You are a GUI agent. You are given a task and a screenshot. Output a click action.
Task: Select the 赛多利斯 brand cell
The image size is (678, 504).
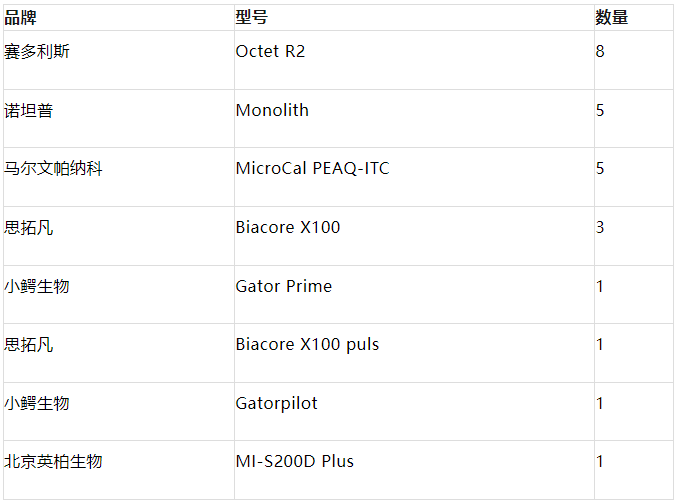pos(37,51)
